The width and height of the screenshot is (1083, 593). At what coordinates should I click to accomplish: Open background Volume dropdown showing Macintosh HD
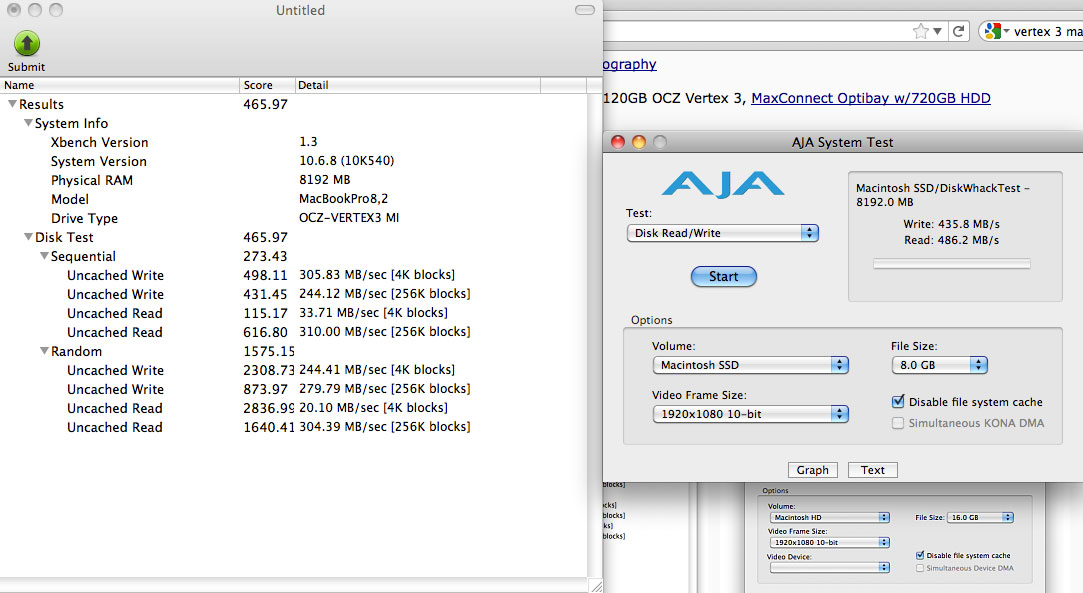[x=830, y=517]
